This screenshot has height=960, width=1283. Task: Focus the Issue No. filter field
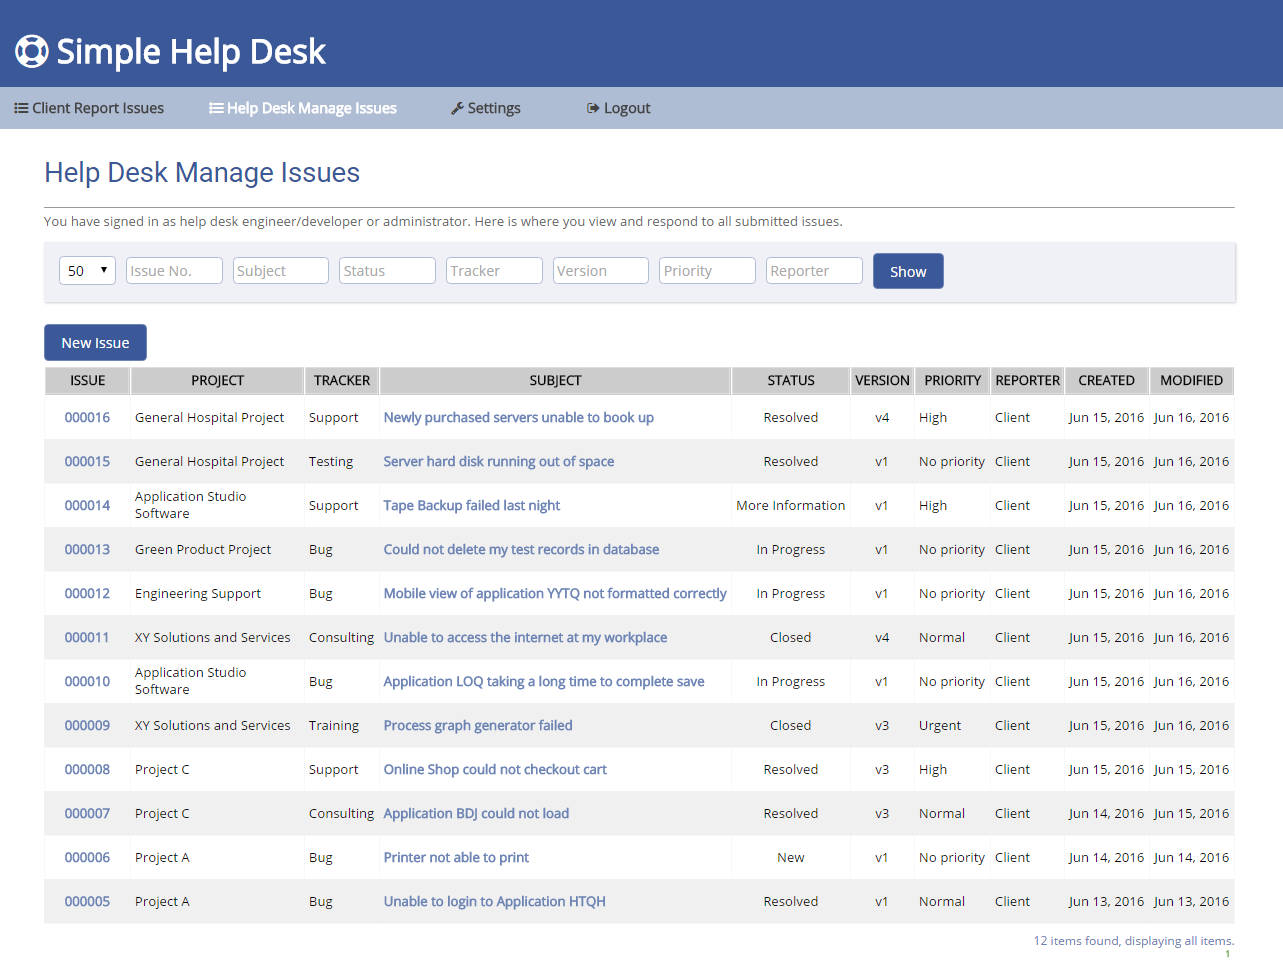(174, 271)
